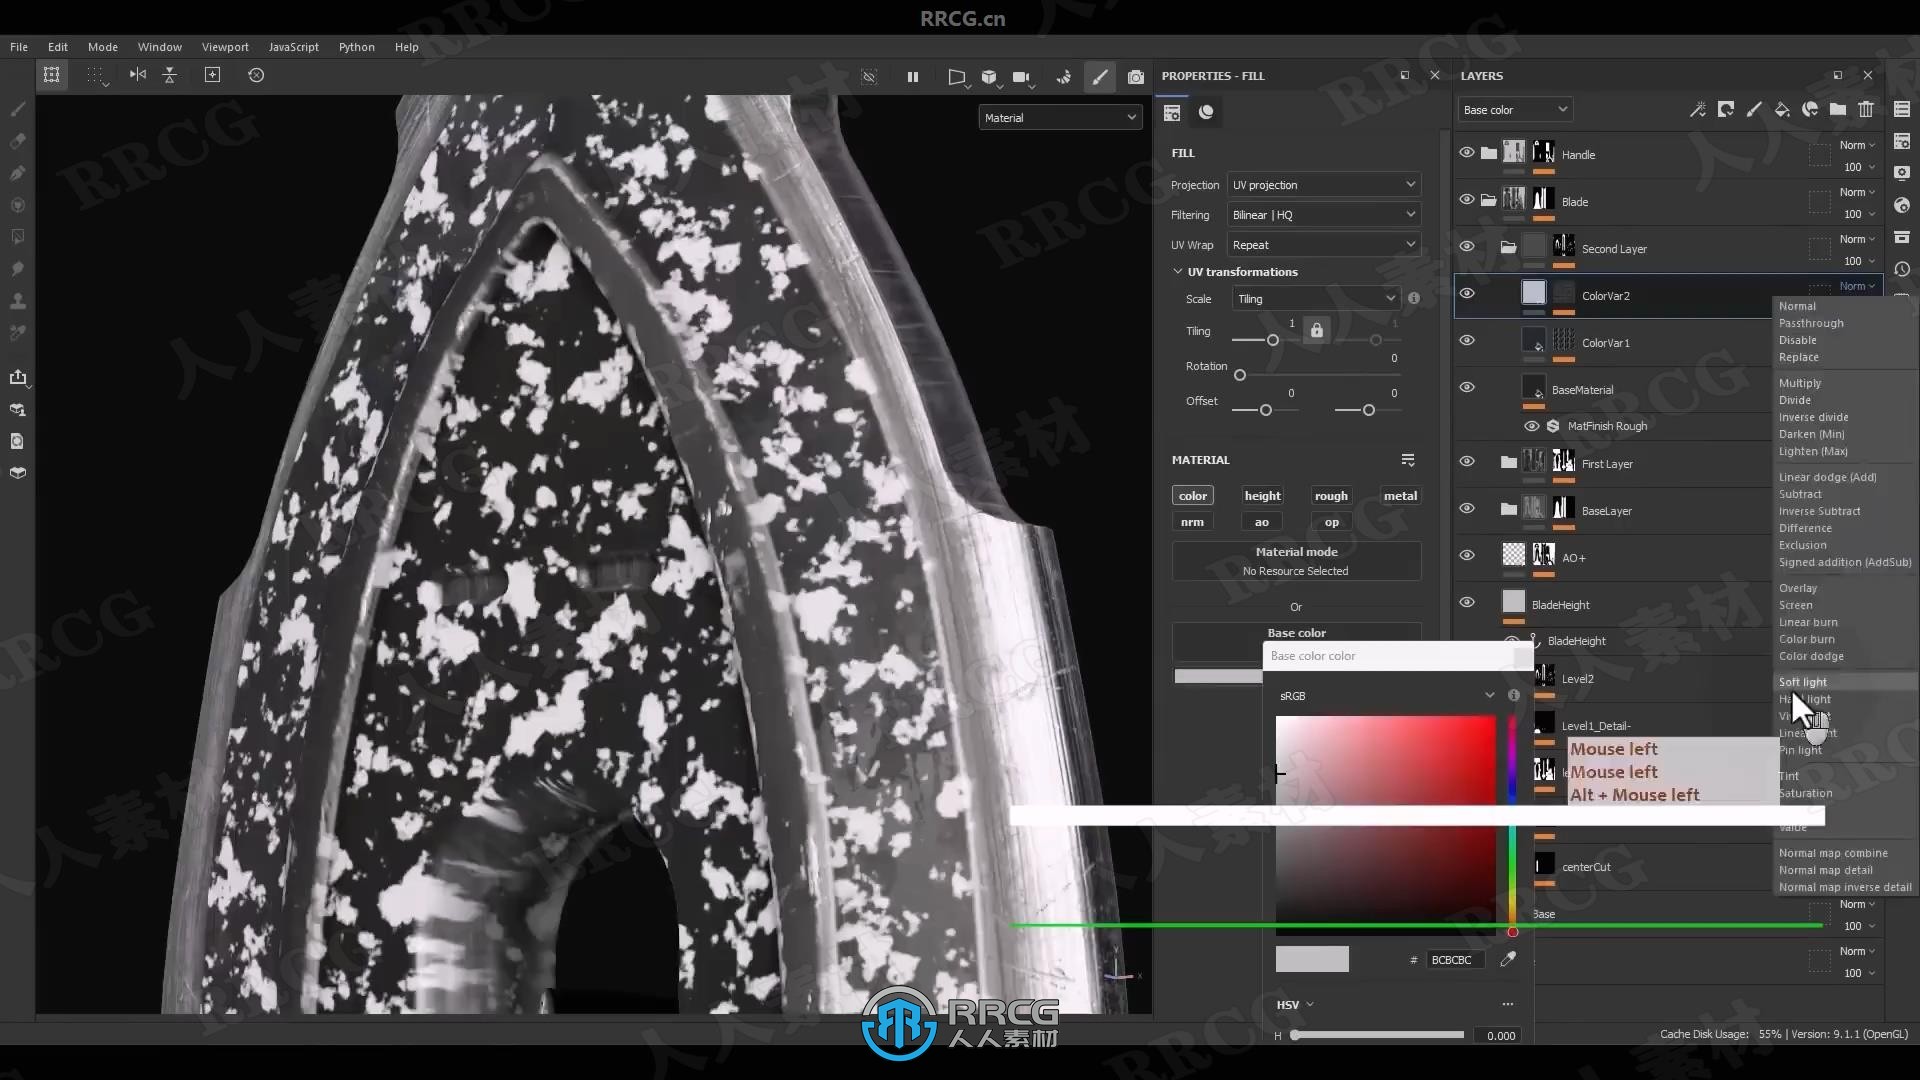The height and width of the screenshot is (1080, 1920).
Task: Select the Projection tool in left toolbar
Action: 18,173
